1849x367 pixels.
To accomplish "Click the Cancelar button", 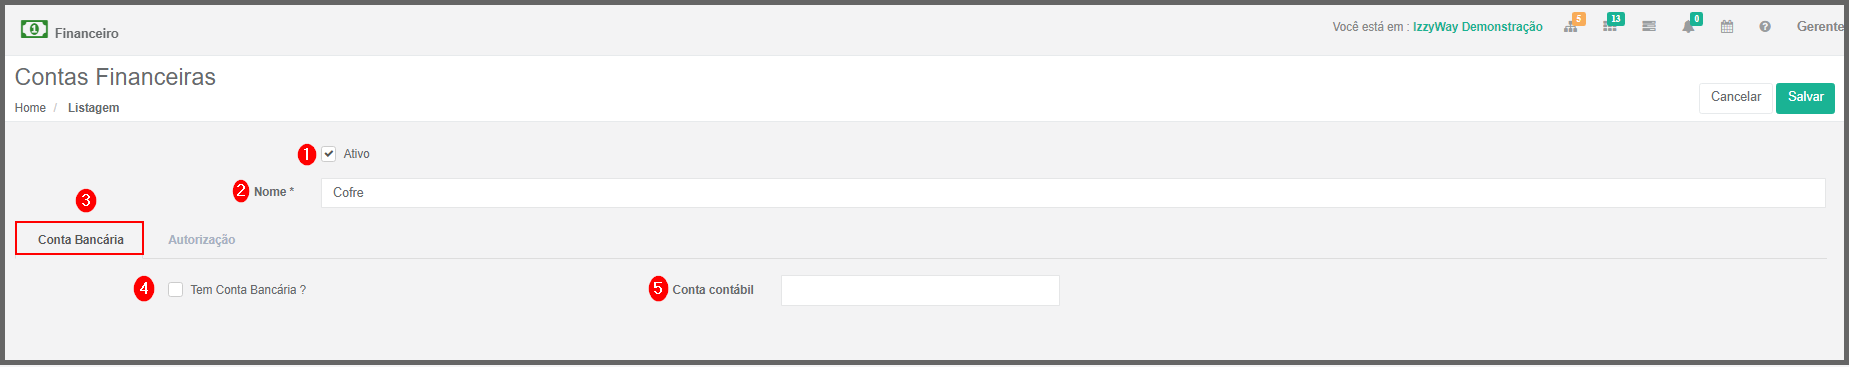I will pos(1736,98).
